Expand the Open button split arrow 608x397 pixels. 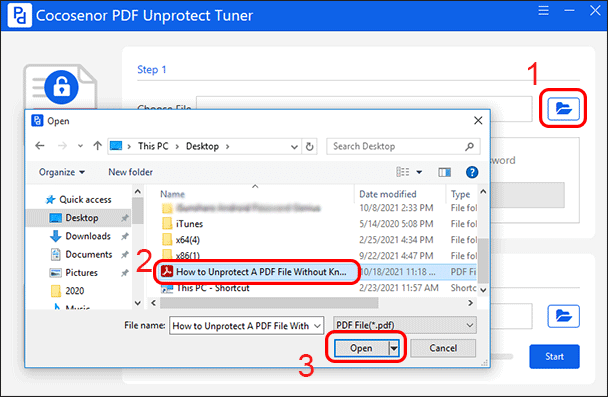pos(394,348)
